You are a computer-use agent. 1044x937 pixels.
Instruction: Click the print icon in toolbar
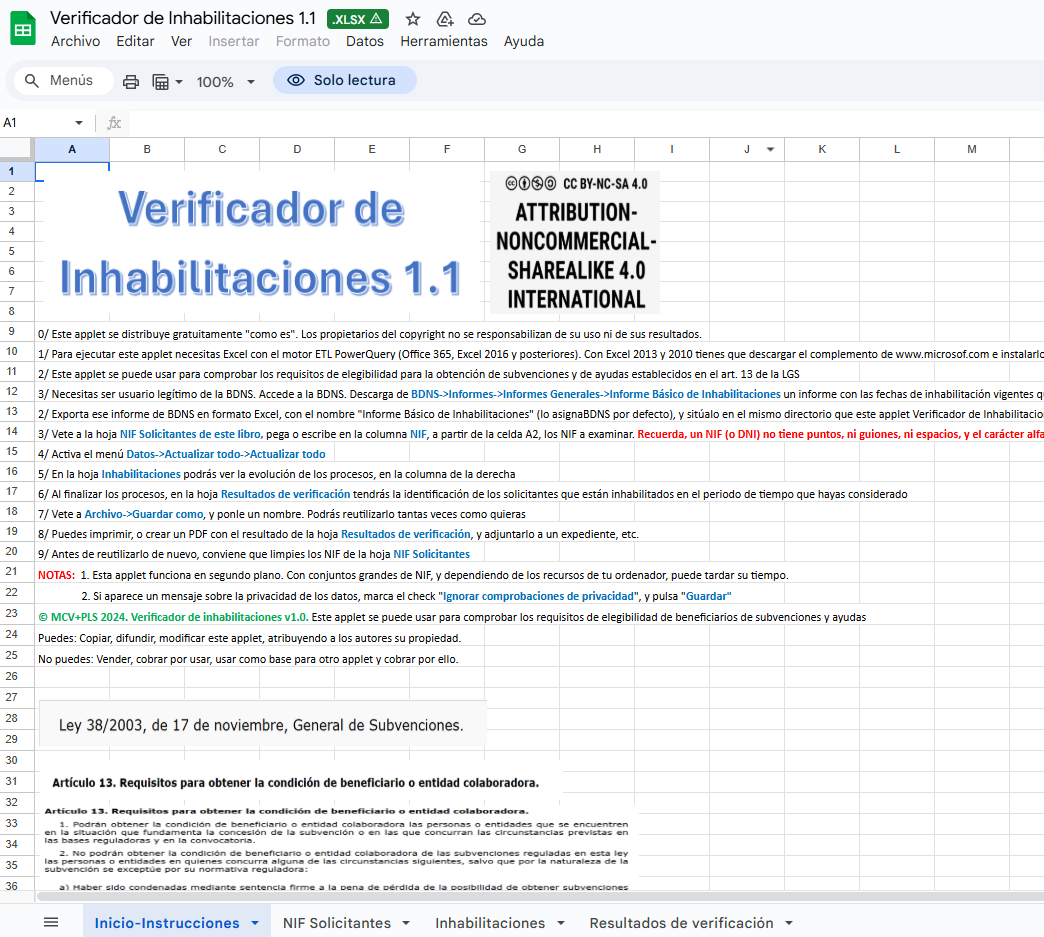(131, 82)
